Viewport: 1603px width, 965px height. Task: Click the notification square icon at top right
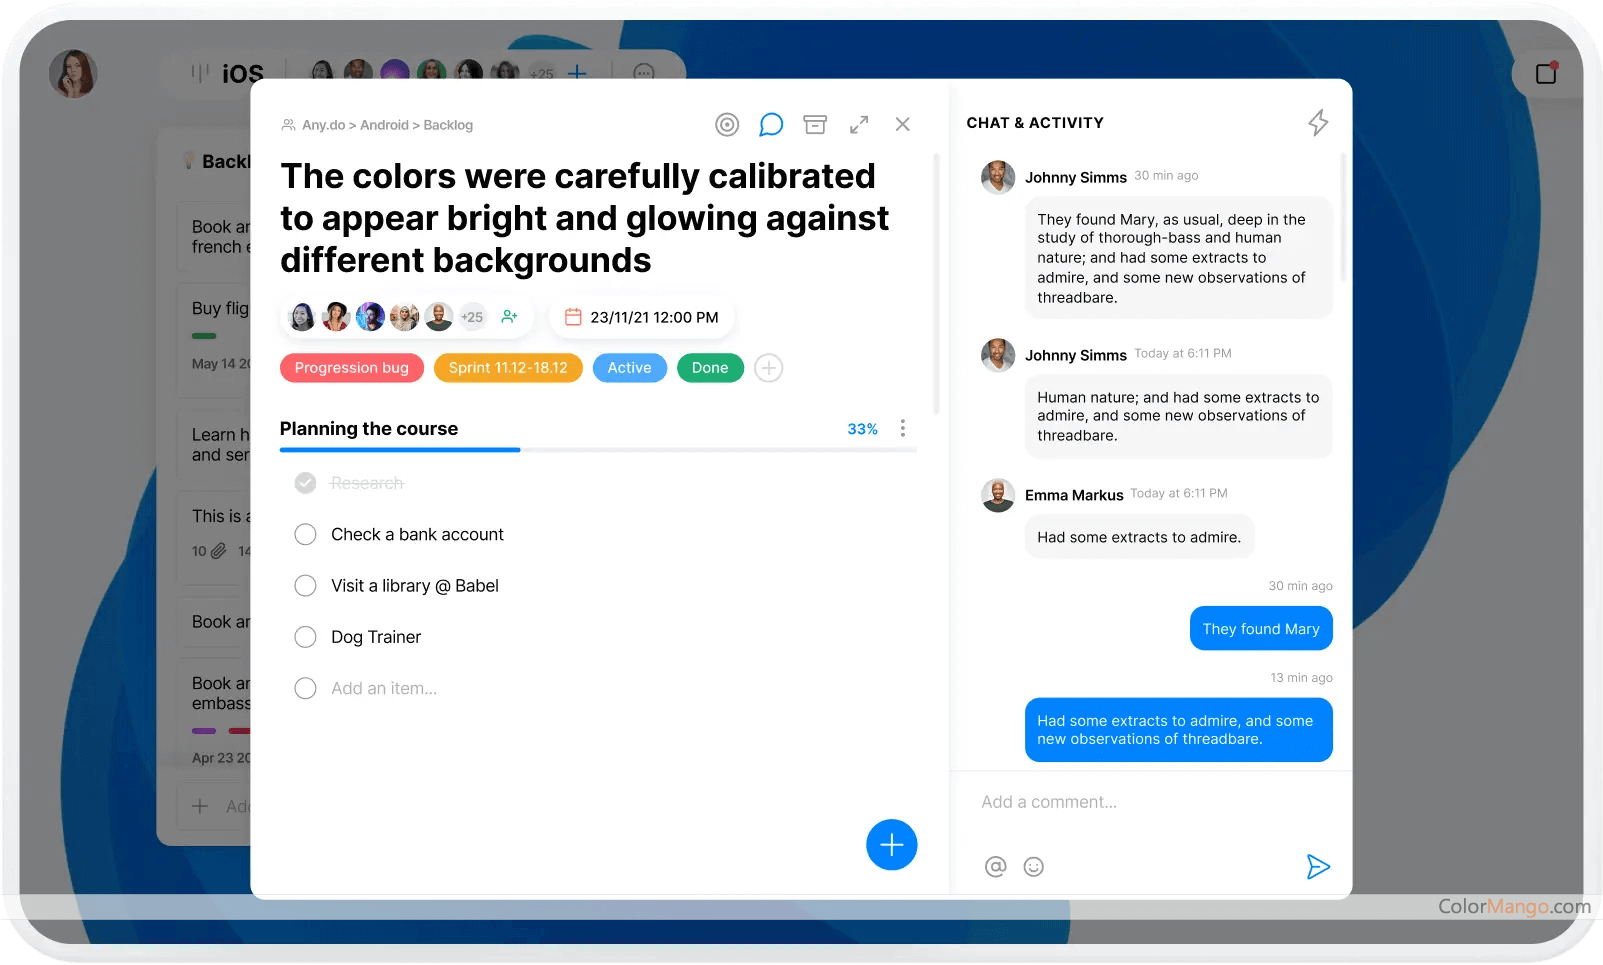click(1547, 73)
